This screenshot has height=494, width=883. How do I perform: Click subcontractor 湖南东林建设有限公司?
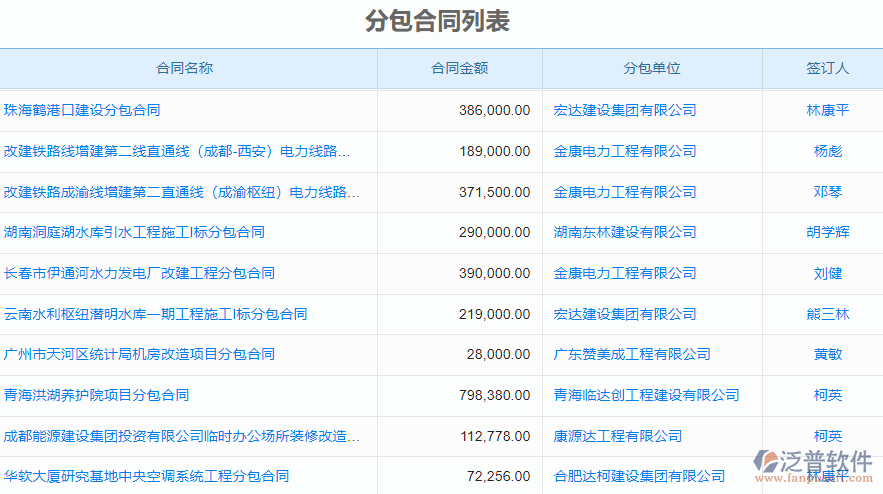coord(625,232)
